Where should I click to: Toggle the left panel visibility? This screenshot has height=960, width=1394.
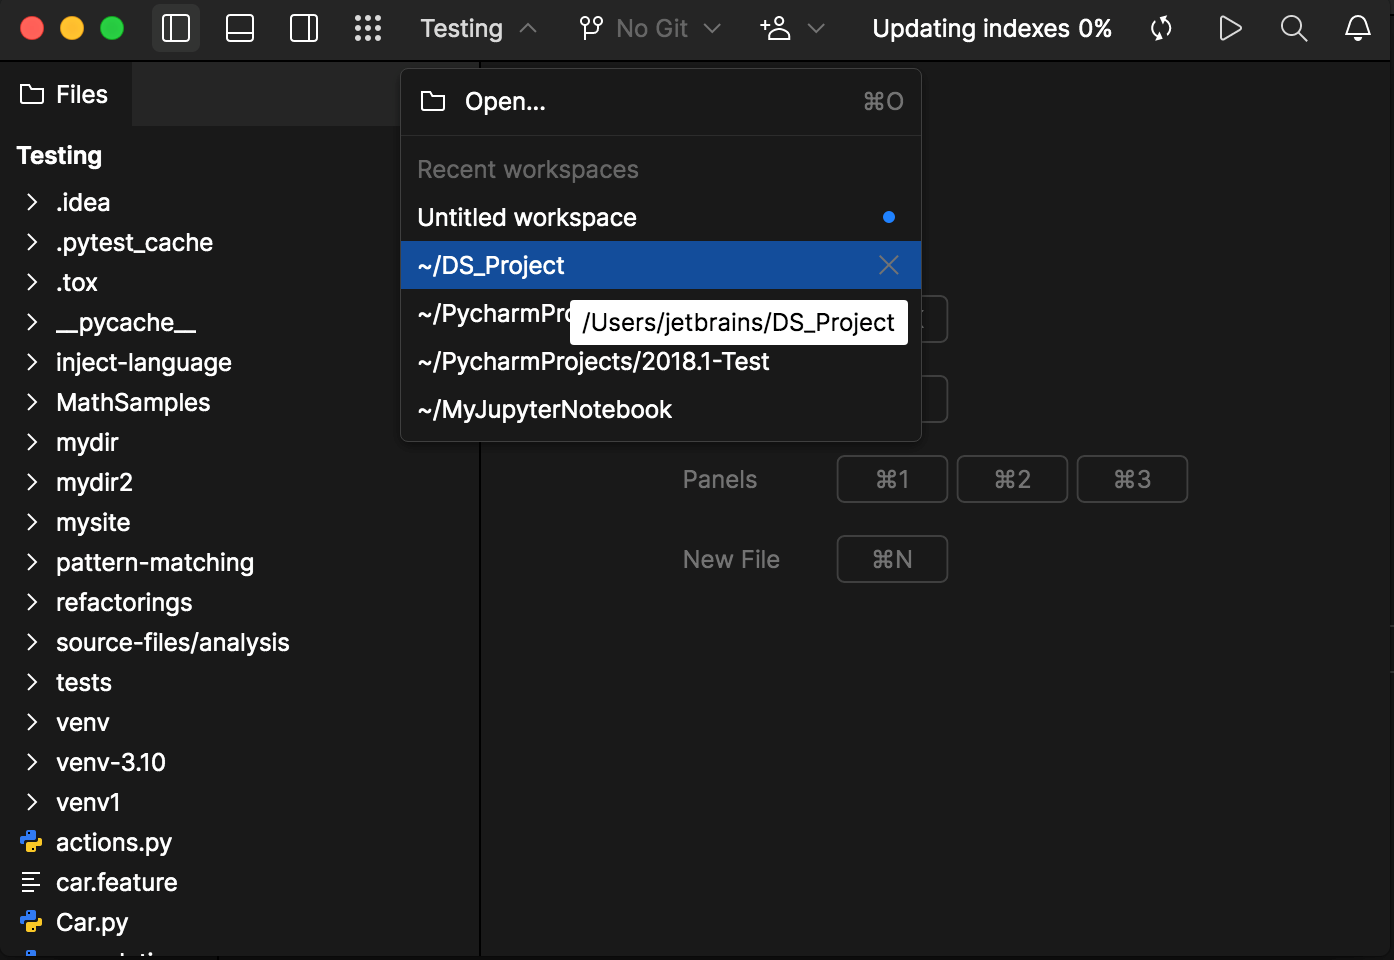tap(175, 28)
